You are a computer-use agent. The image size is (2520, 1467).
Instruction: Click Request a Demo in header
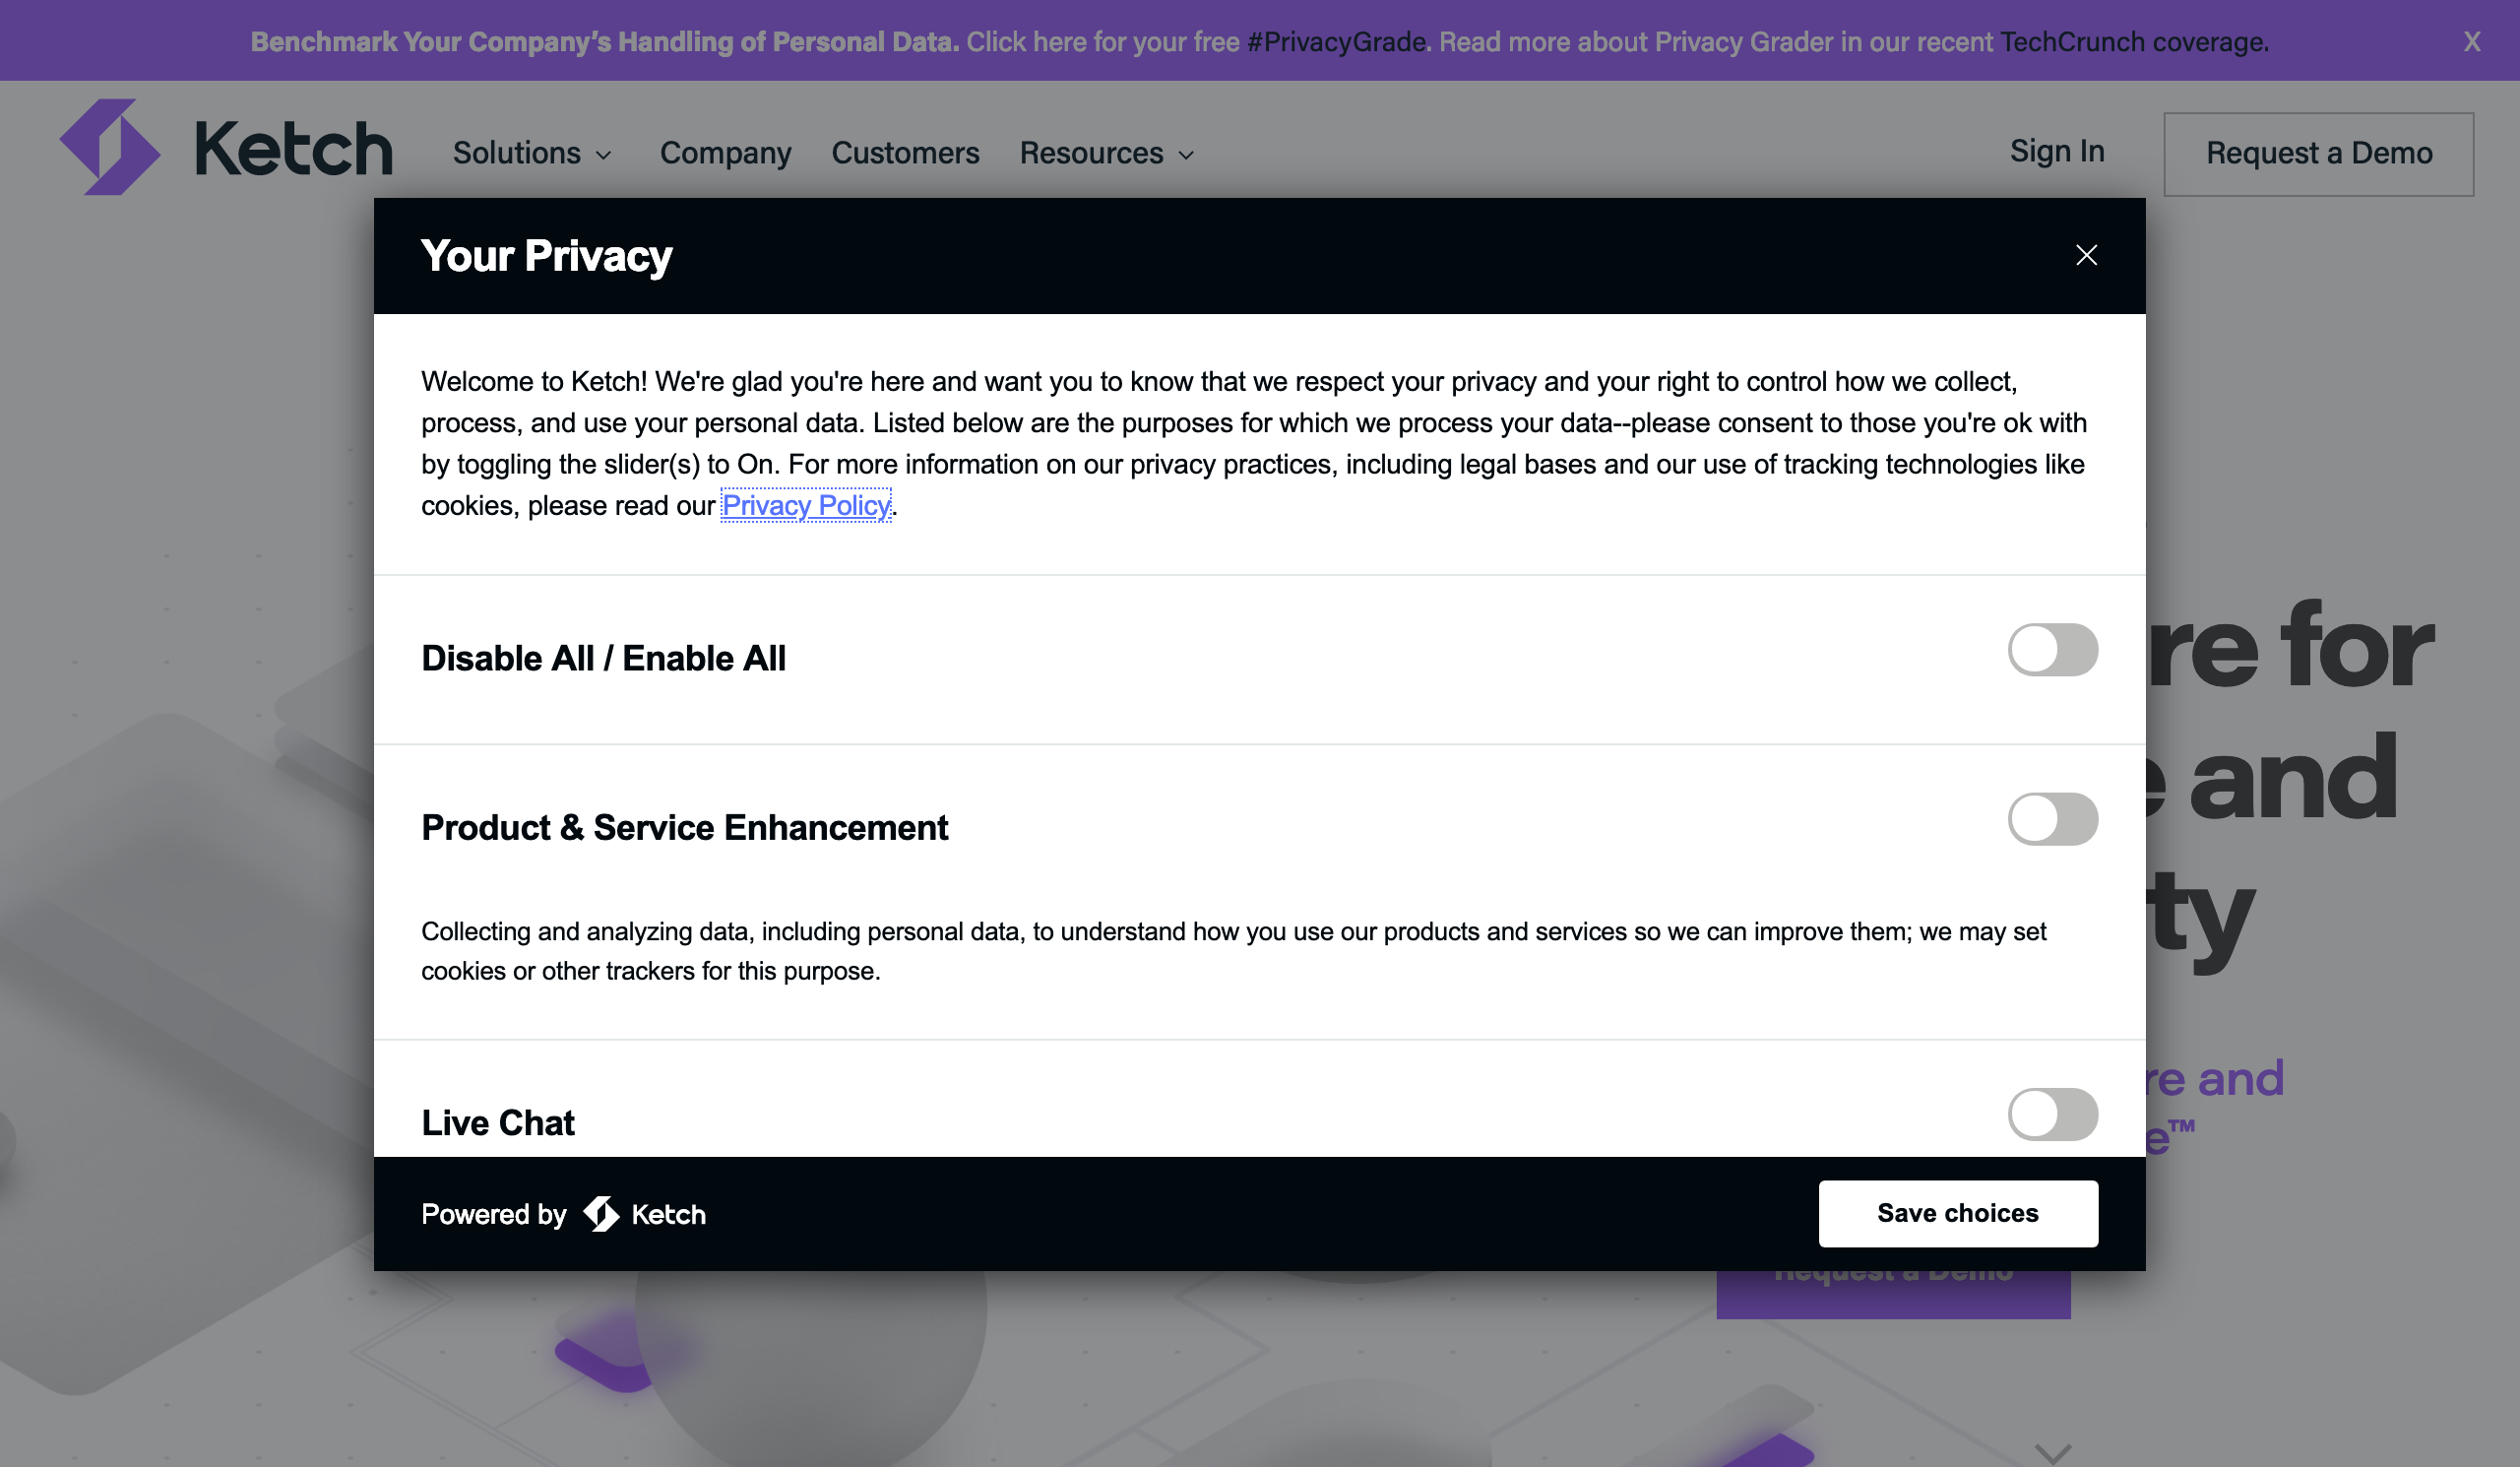[2319, 154]
